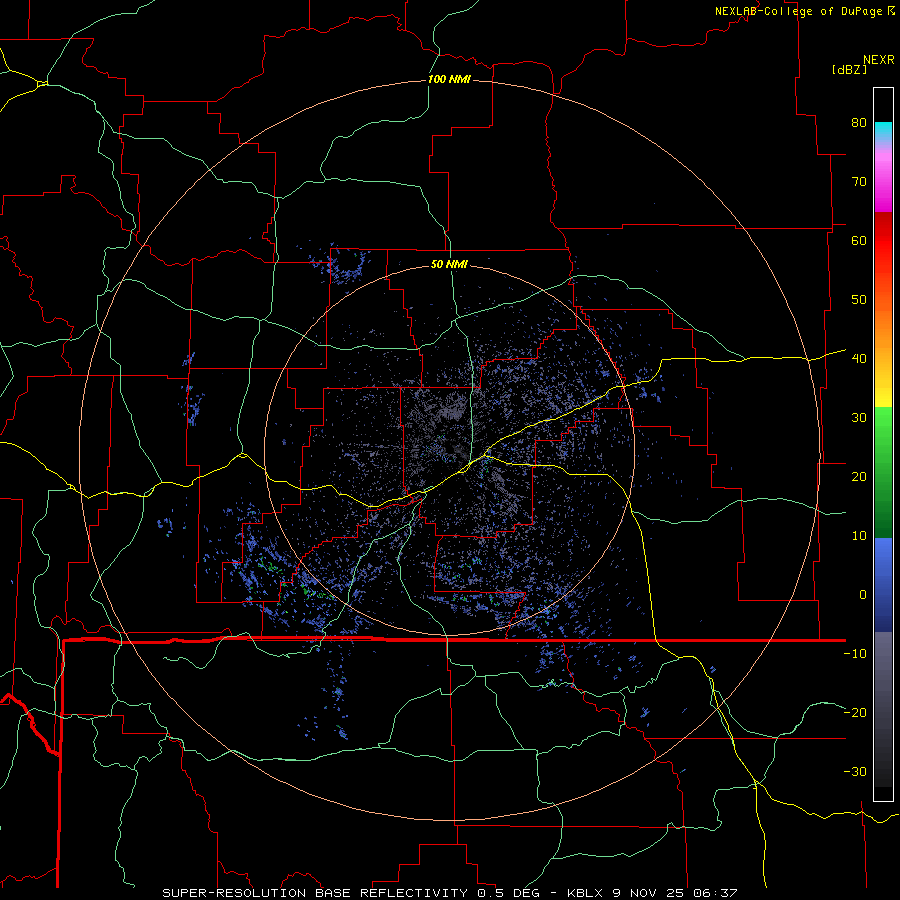Click the 50 dBZ scale value
Image resolution: width=900 pixels, height=900 pixels.
[x=859, y=300]
